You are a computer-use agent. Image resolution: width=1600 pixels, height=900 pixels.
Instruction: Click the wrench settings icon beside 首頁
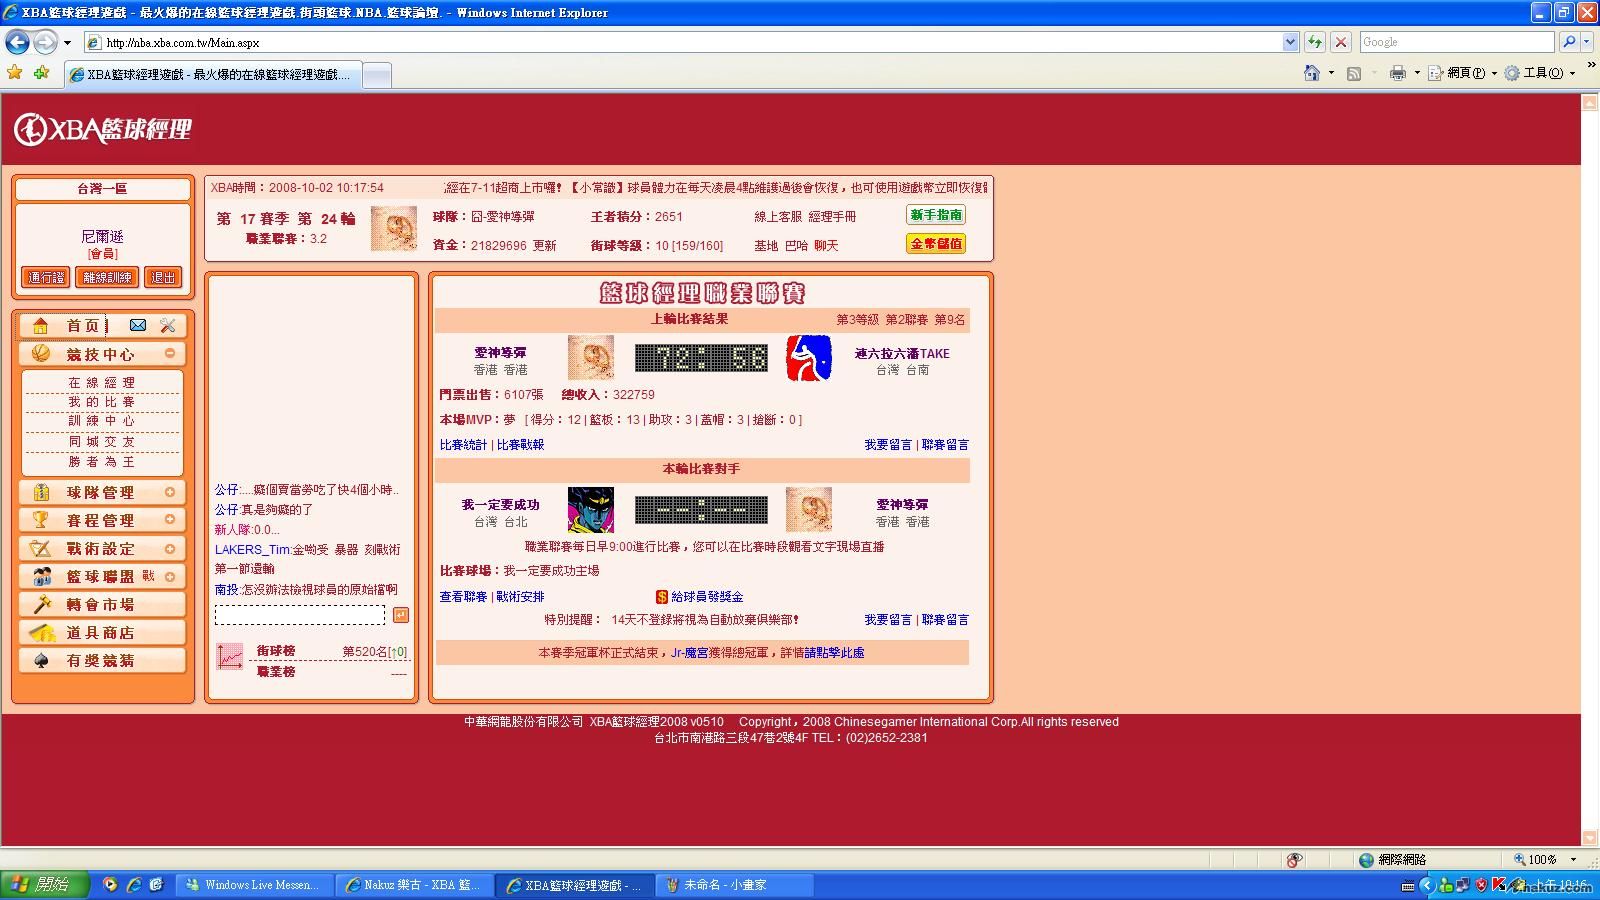tap(168, 325)
